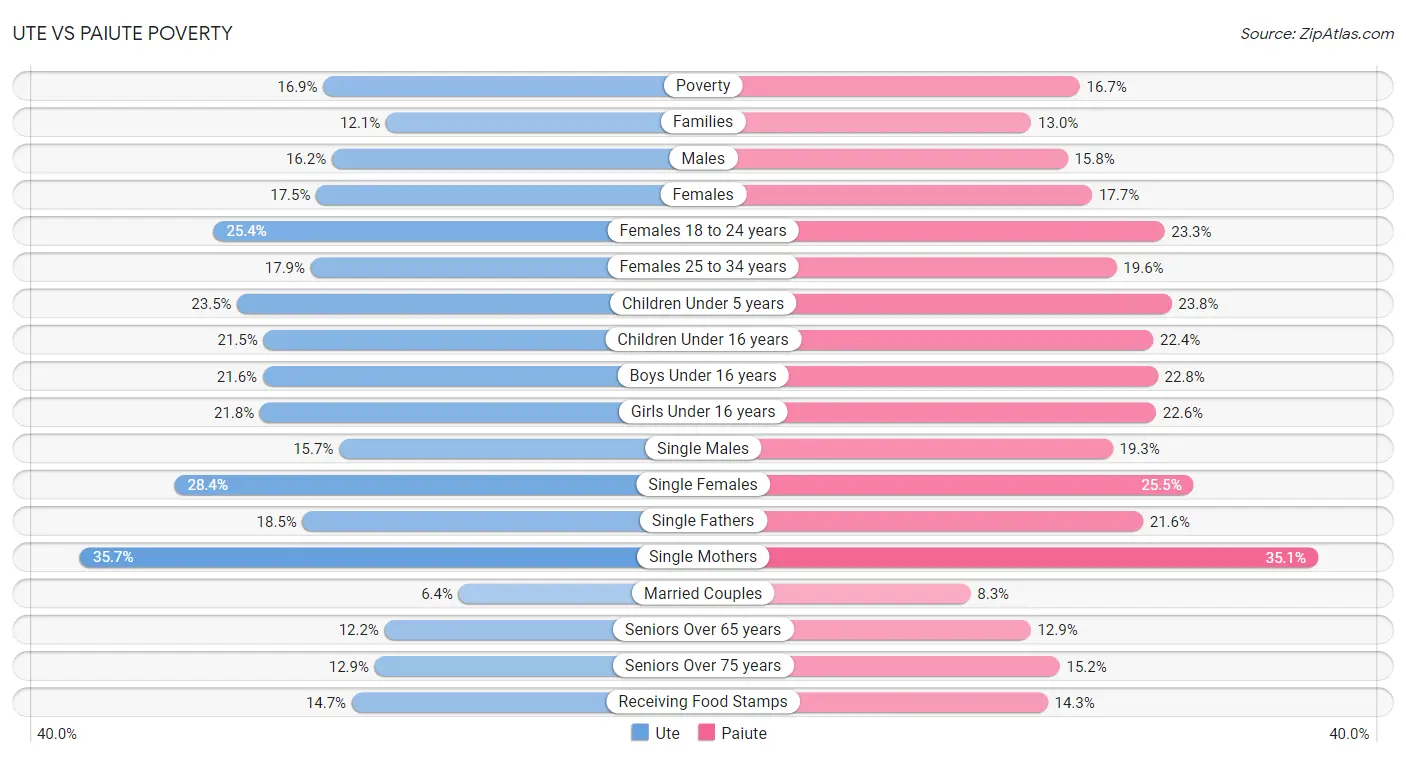Click the Paiute Single Fathers 21.6% bar
Viewport: 1406px width, 758px height.
pyautogui.click(x=923, y=521)
